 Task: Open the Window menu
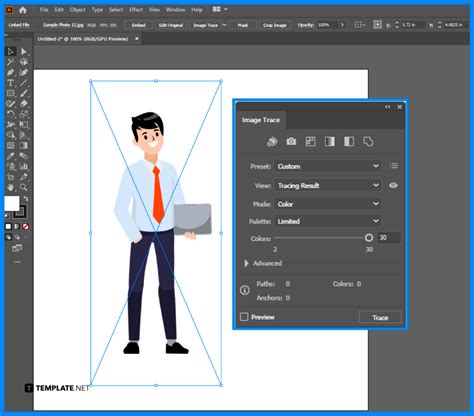[x=175, y=10]
